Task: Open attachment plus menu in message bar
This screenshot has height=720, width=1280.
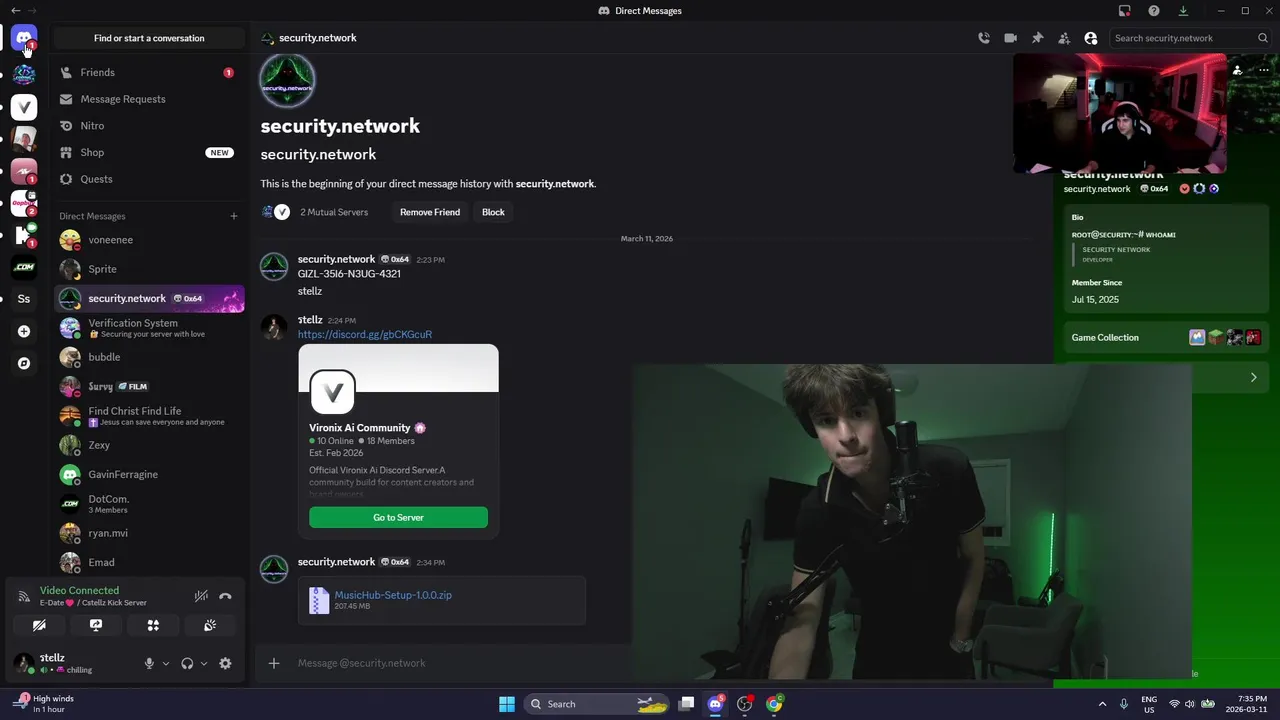Action: tap(274, 663)
